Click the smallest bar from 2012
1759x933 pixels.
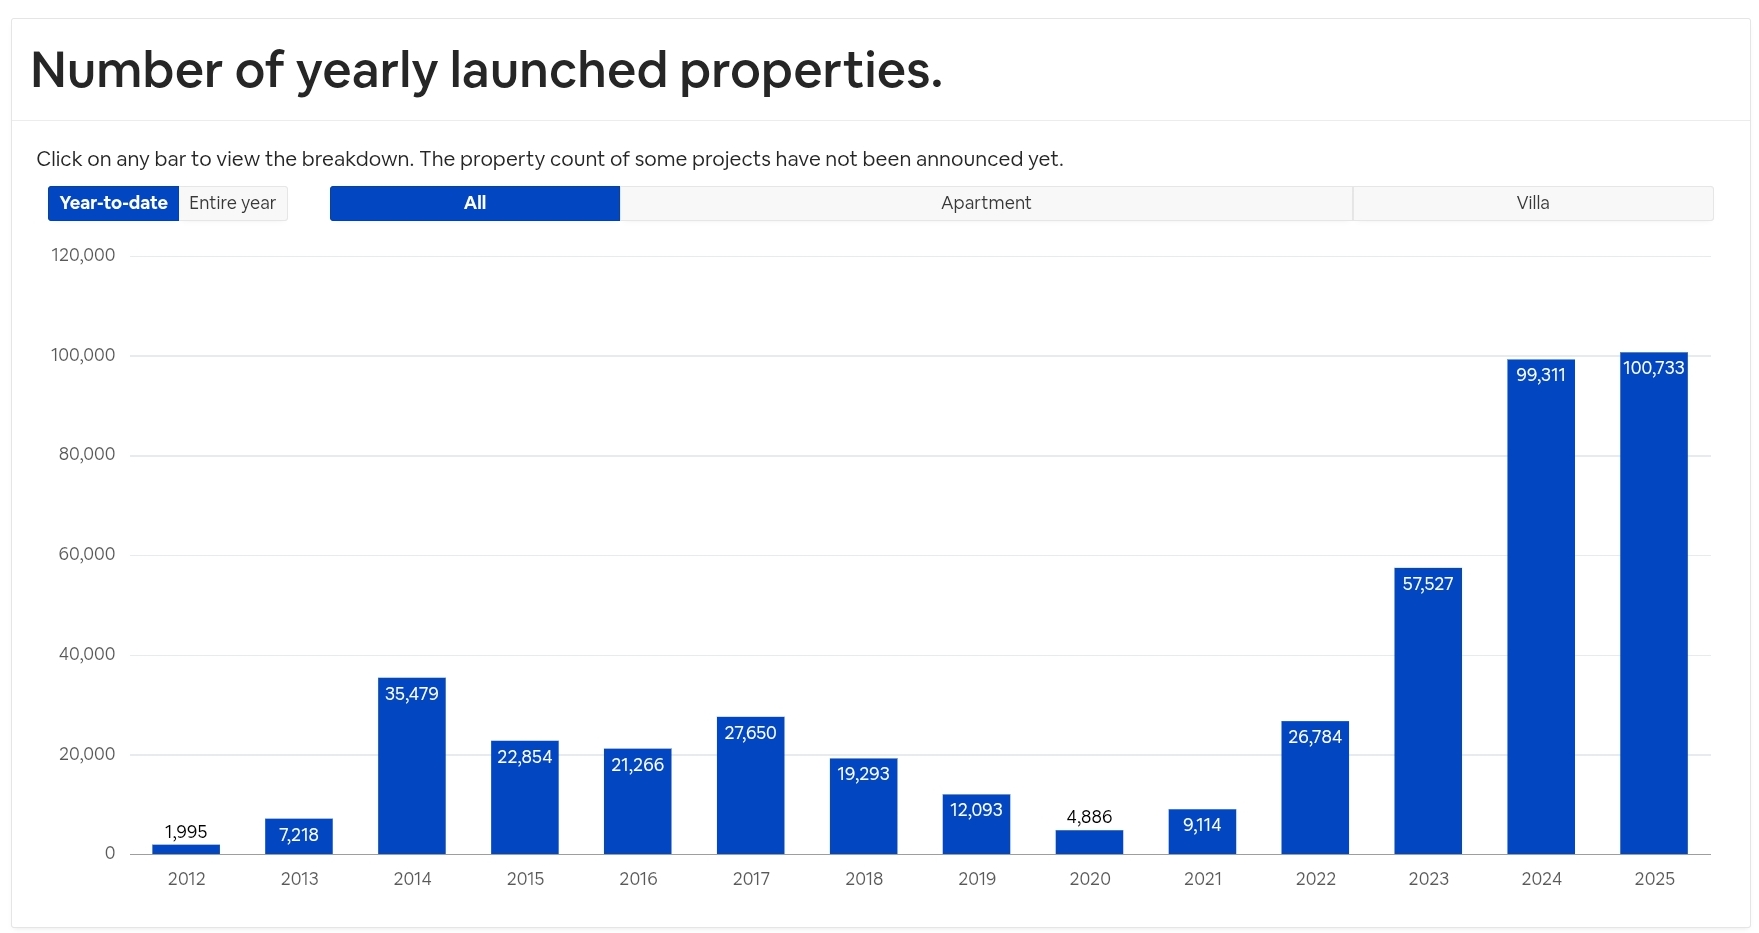click(x=186, y=847)
